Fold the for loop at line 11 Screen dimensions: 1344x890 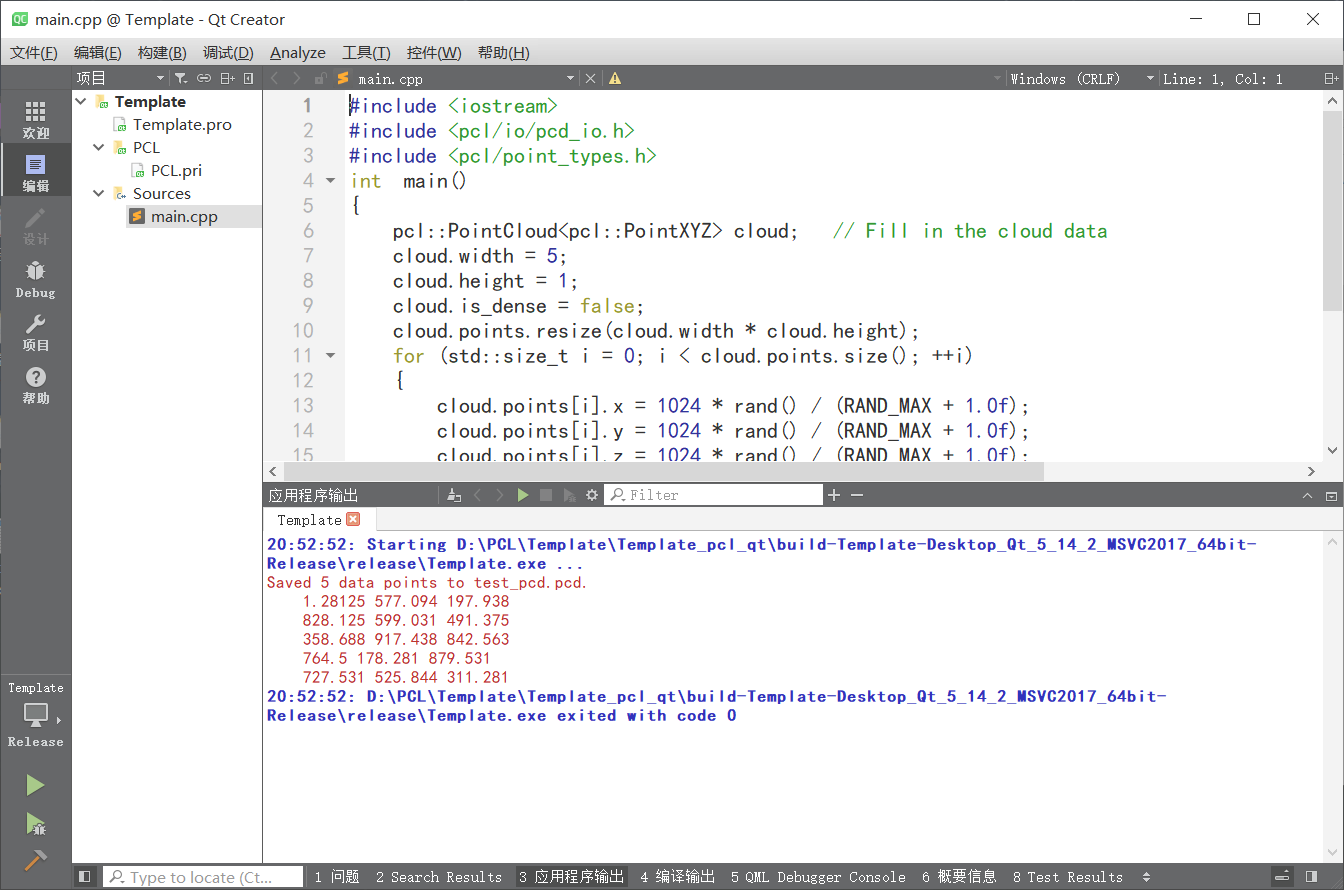331,356
